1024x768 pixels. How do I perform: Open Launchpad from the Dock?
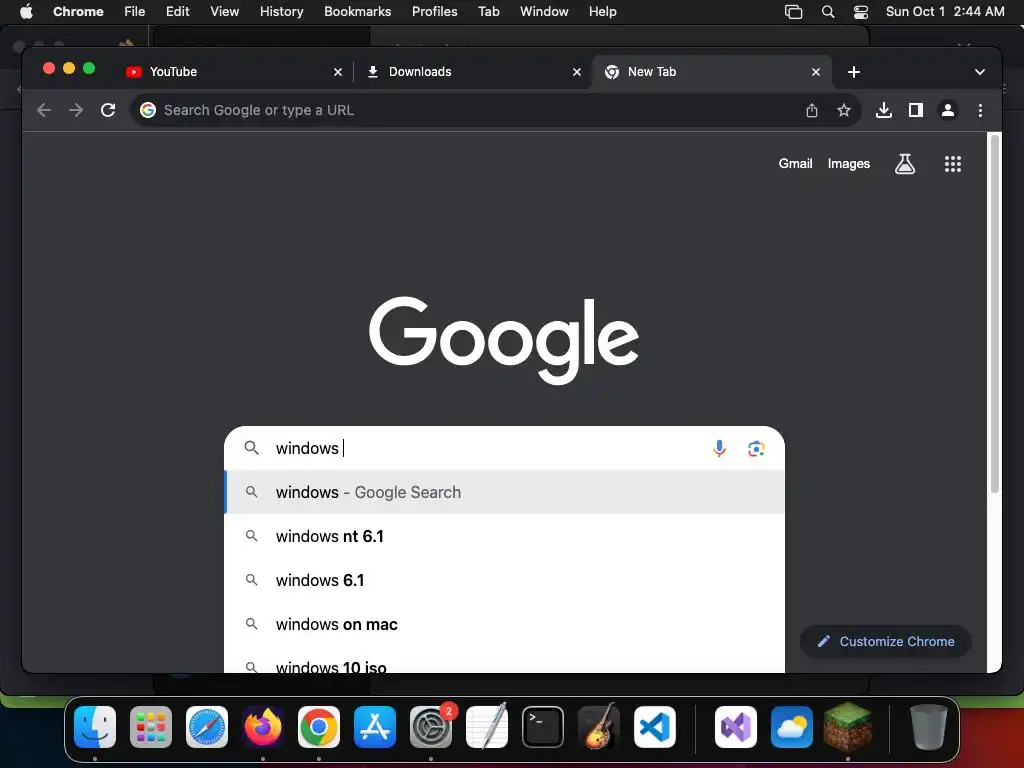(x=151, y=727)
